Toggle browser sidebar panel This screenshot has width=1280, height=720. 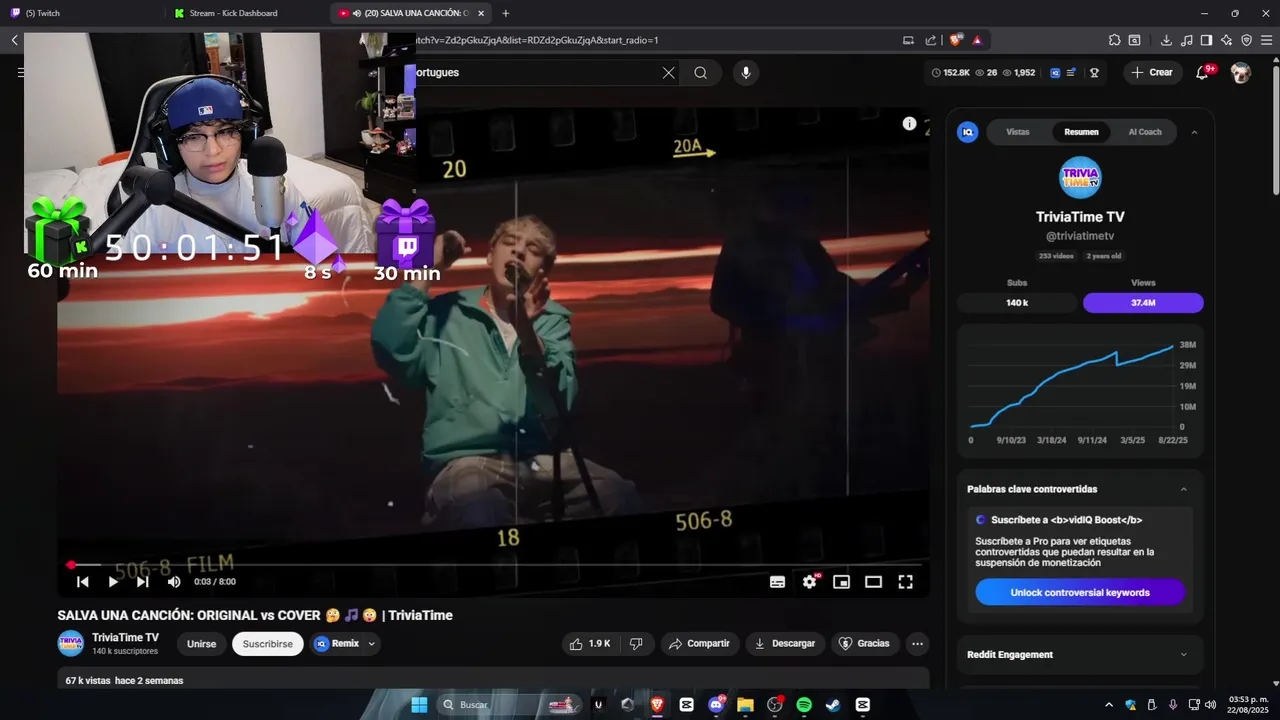[x=1206, y=40]
